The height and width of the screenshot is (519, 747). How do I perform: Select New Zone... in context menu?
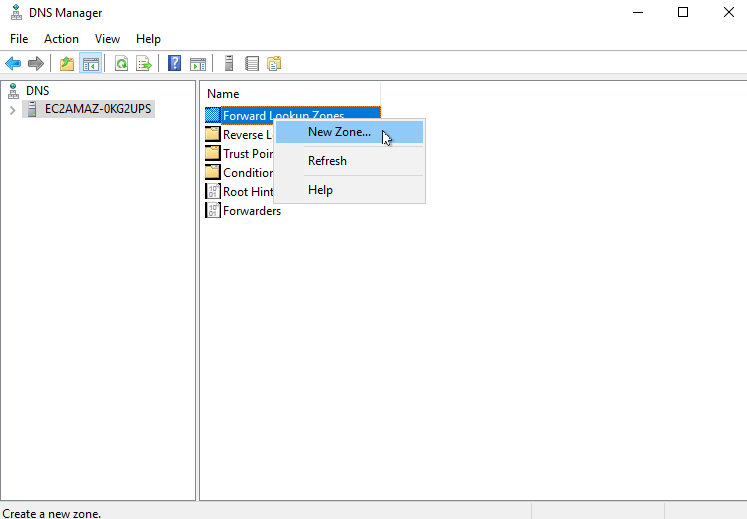point(339,132)
